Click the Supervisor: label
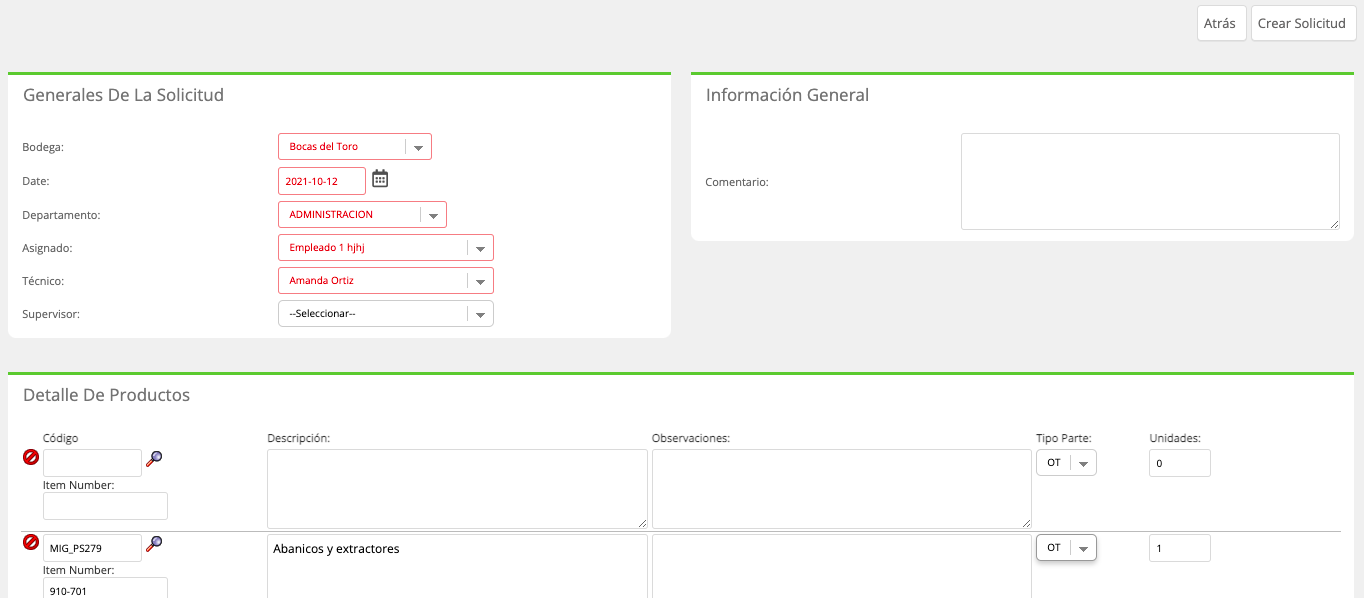Screen dimensions: 1364x598 click(x=51, y=314)
